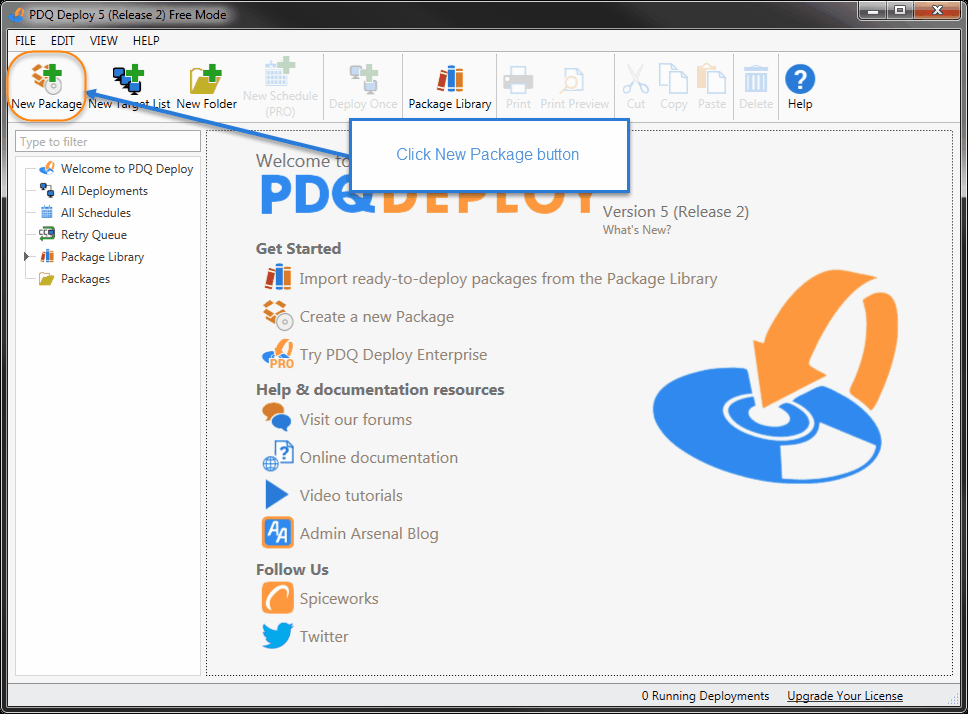Select Package Library in the tree
The width and height of the screenshot is (968, 714).
tap(92, 257)
